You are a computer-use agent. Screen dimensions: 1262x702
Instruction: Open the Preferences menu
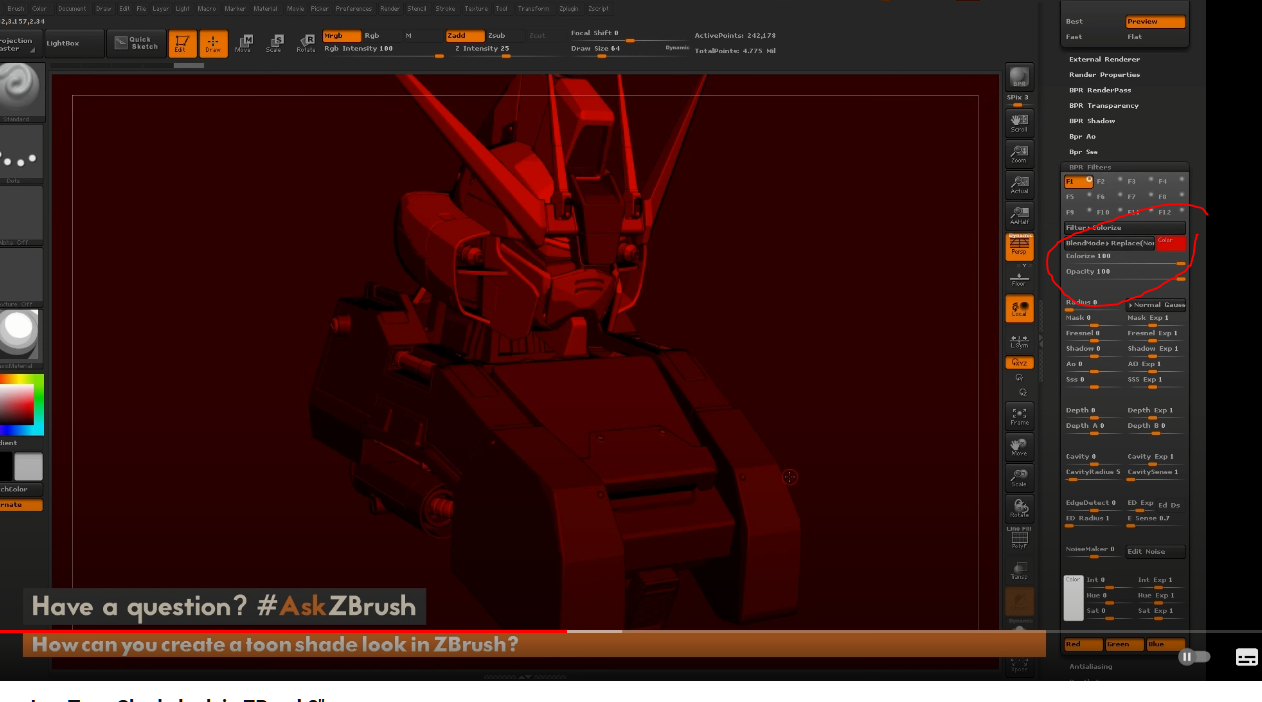point(353,8)
